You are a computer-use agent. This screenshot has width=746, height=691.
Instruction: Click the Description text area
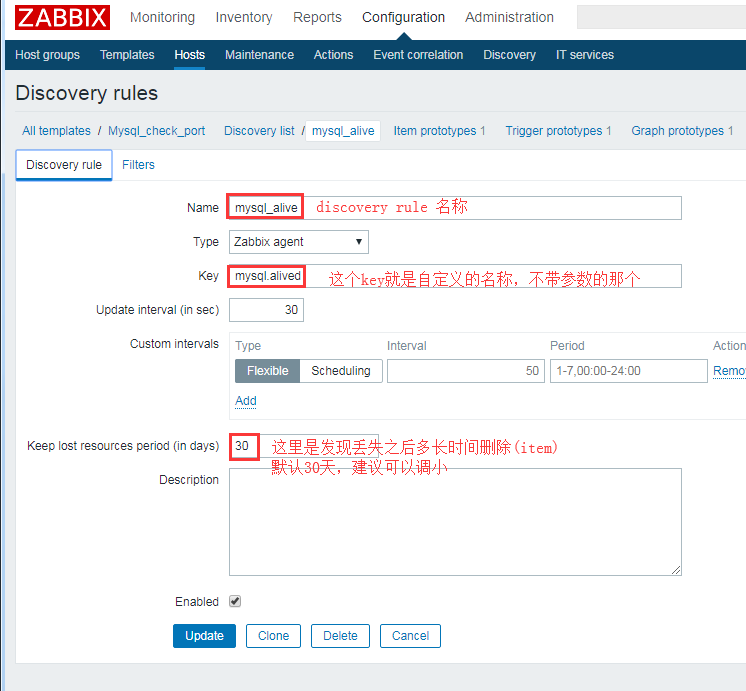coord(455,522)
